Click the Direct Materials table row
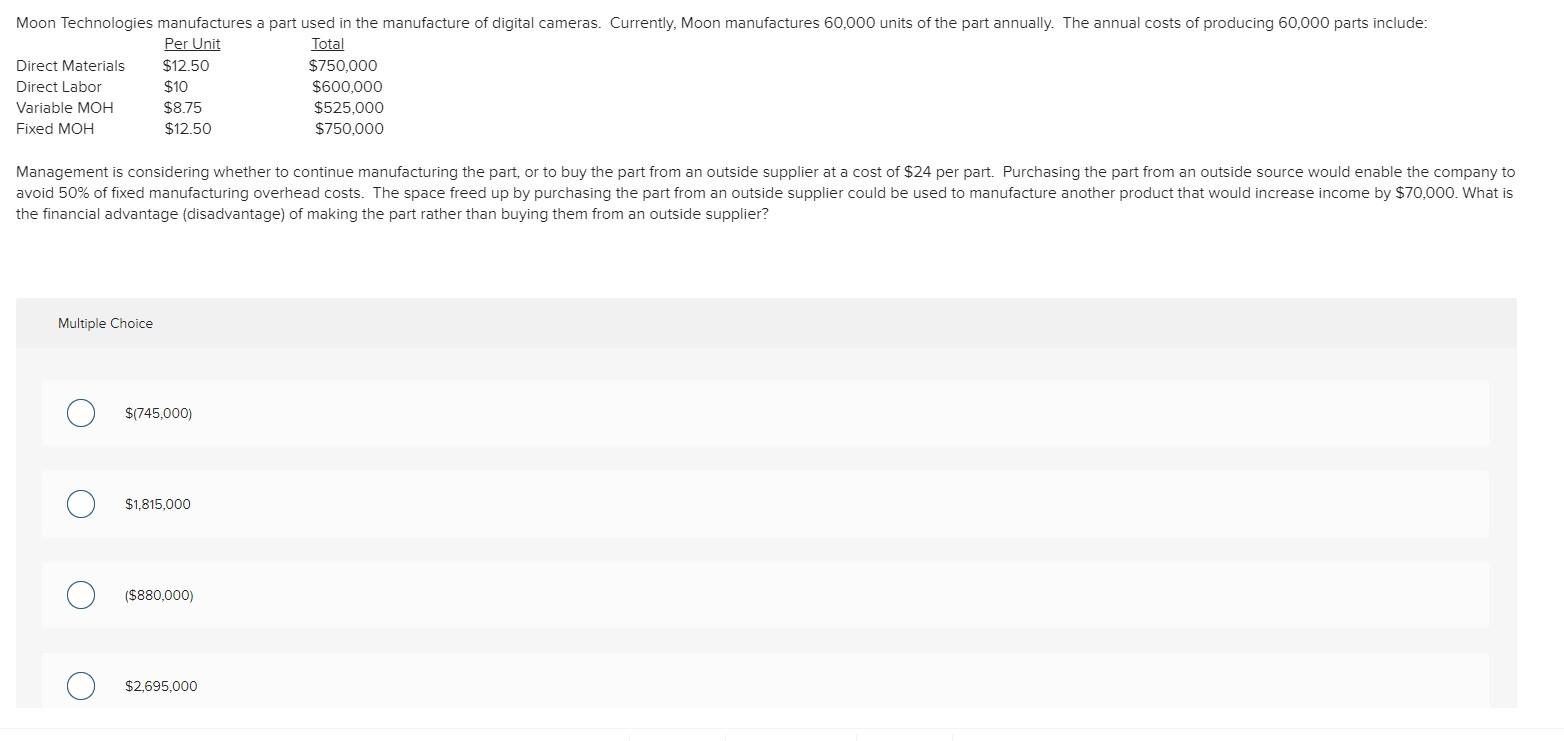Screen dimensions: 1564x741 coord(70,65)
